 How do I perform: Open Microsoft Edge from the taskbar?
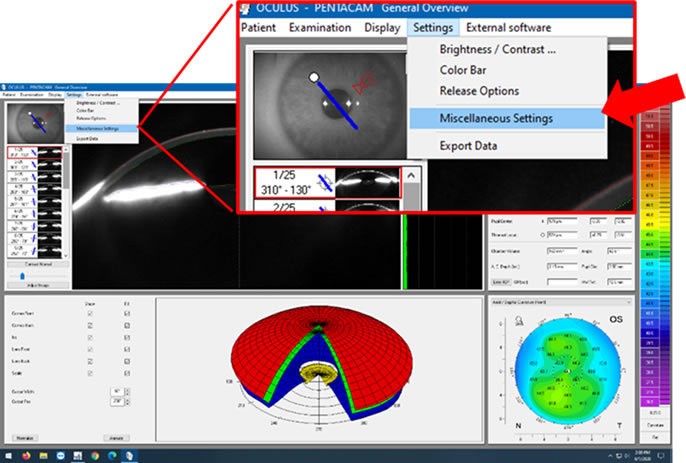(112, 456)
